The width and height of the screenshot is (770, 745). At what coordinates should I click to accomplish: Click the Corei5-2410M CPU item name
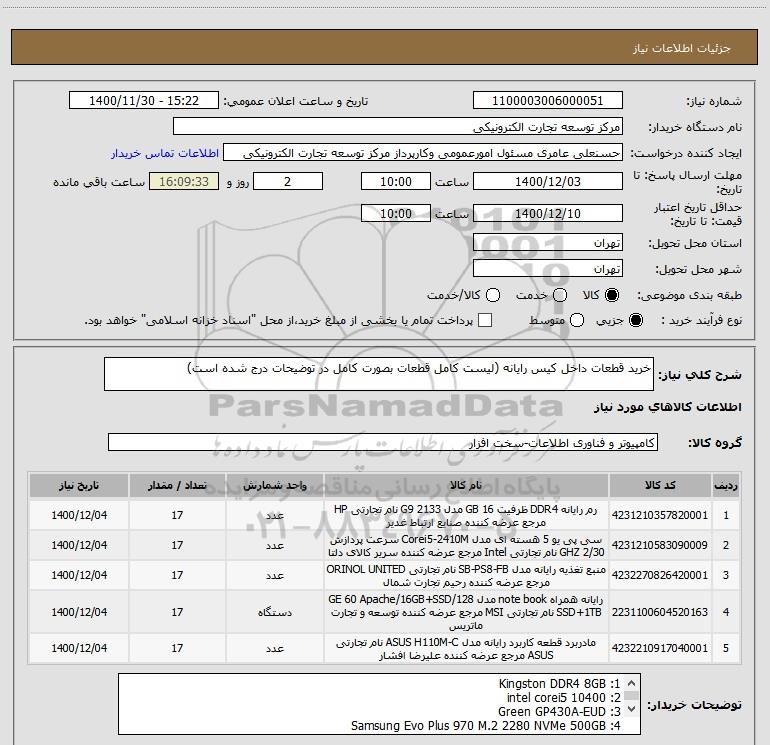tap(466, 546)
